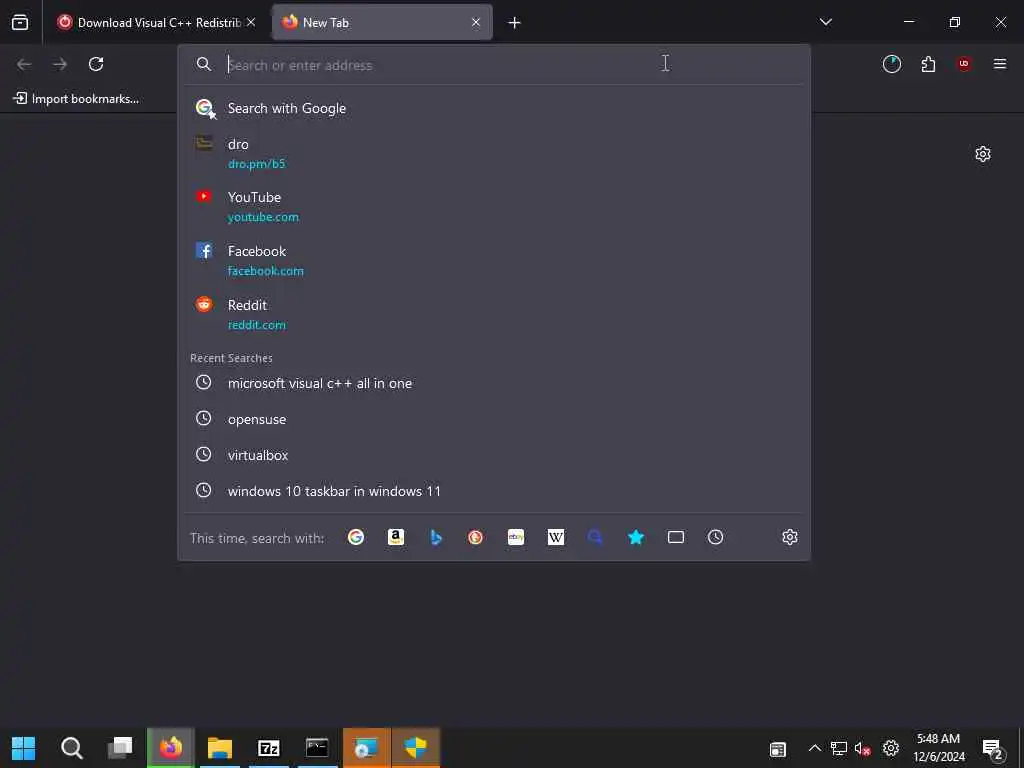Open the terminal window from taskbar

click(317, 748)
